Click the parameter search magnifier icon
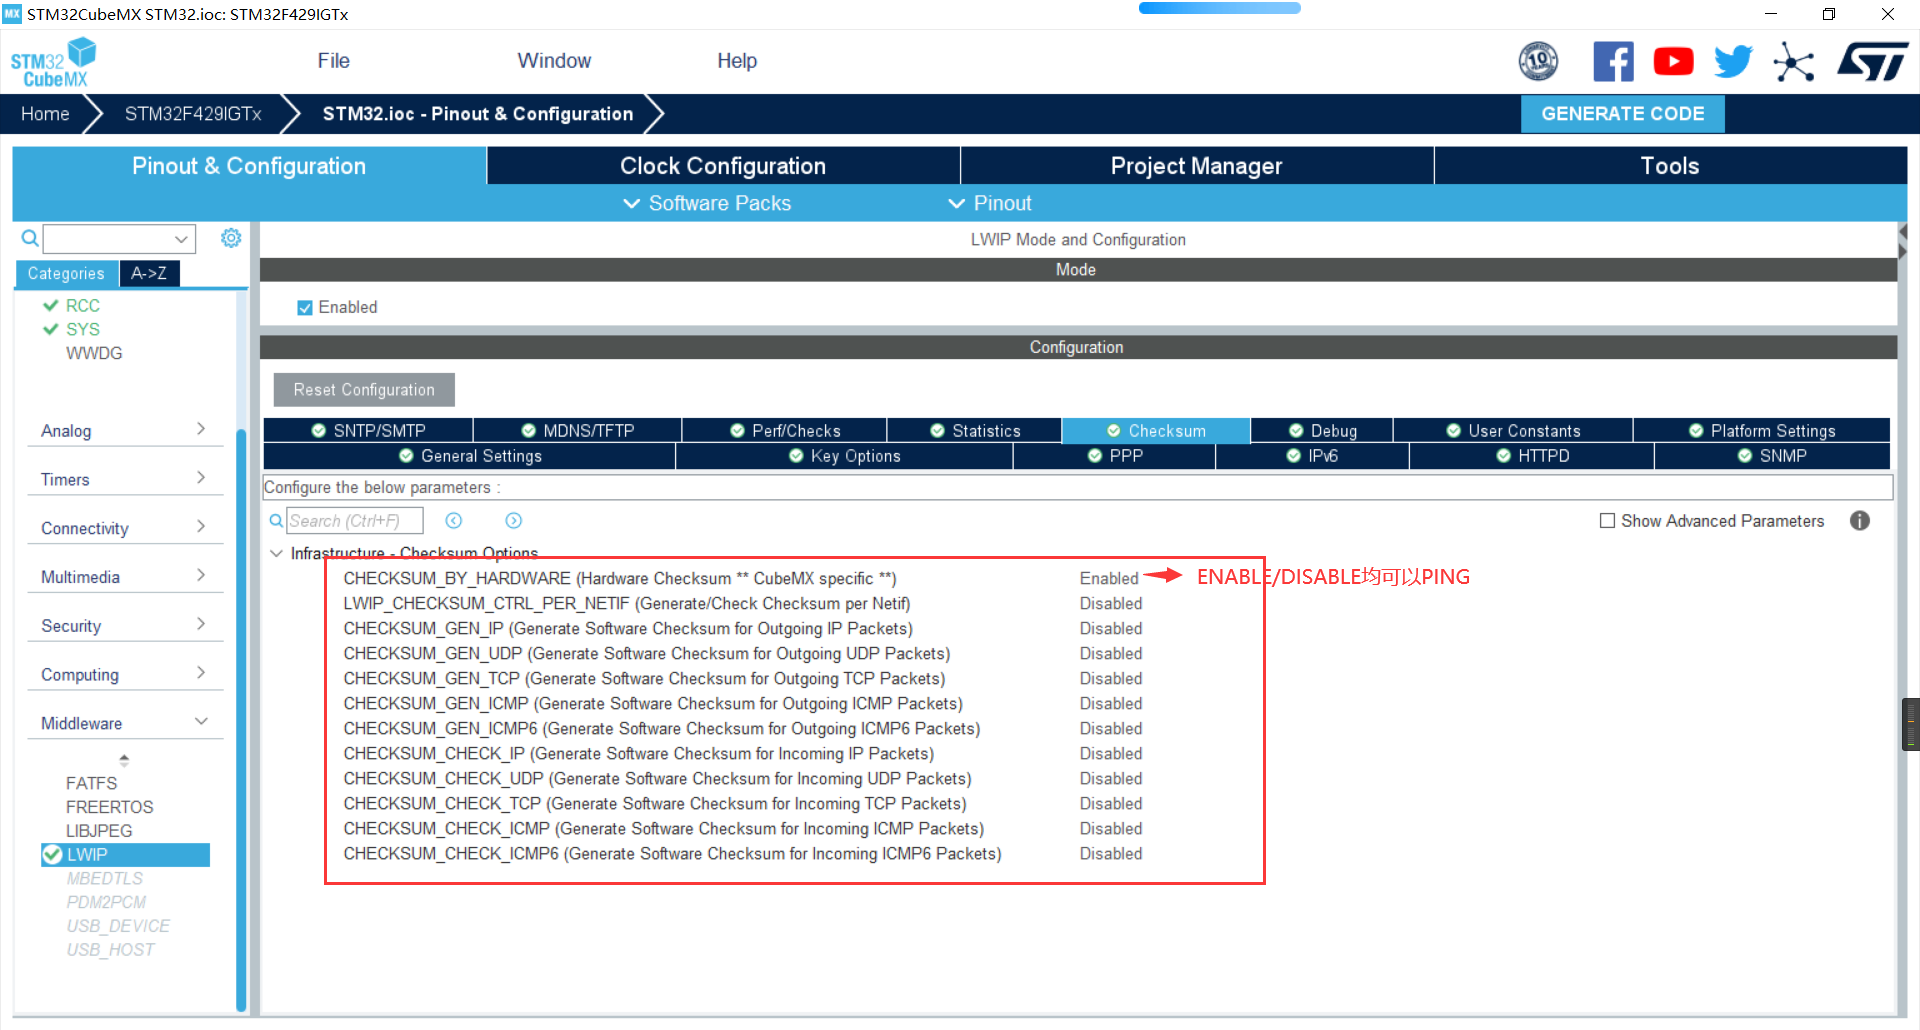This screenshot has width=1920, height=1030. pos(276,521)
